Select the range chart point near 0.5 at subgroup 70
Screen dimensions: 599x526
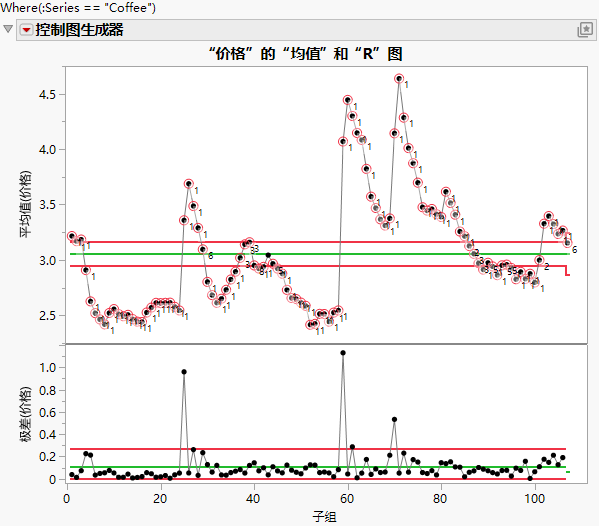tap(394, 419)
